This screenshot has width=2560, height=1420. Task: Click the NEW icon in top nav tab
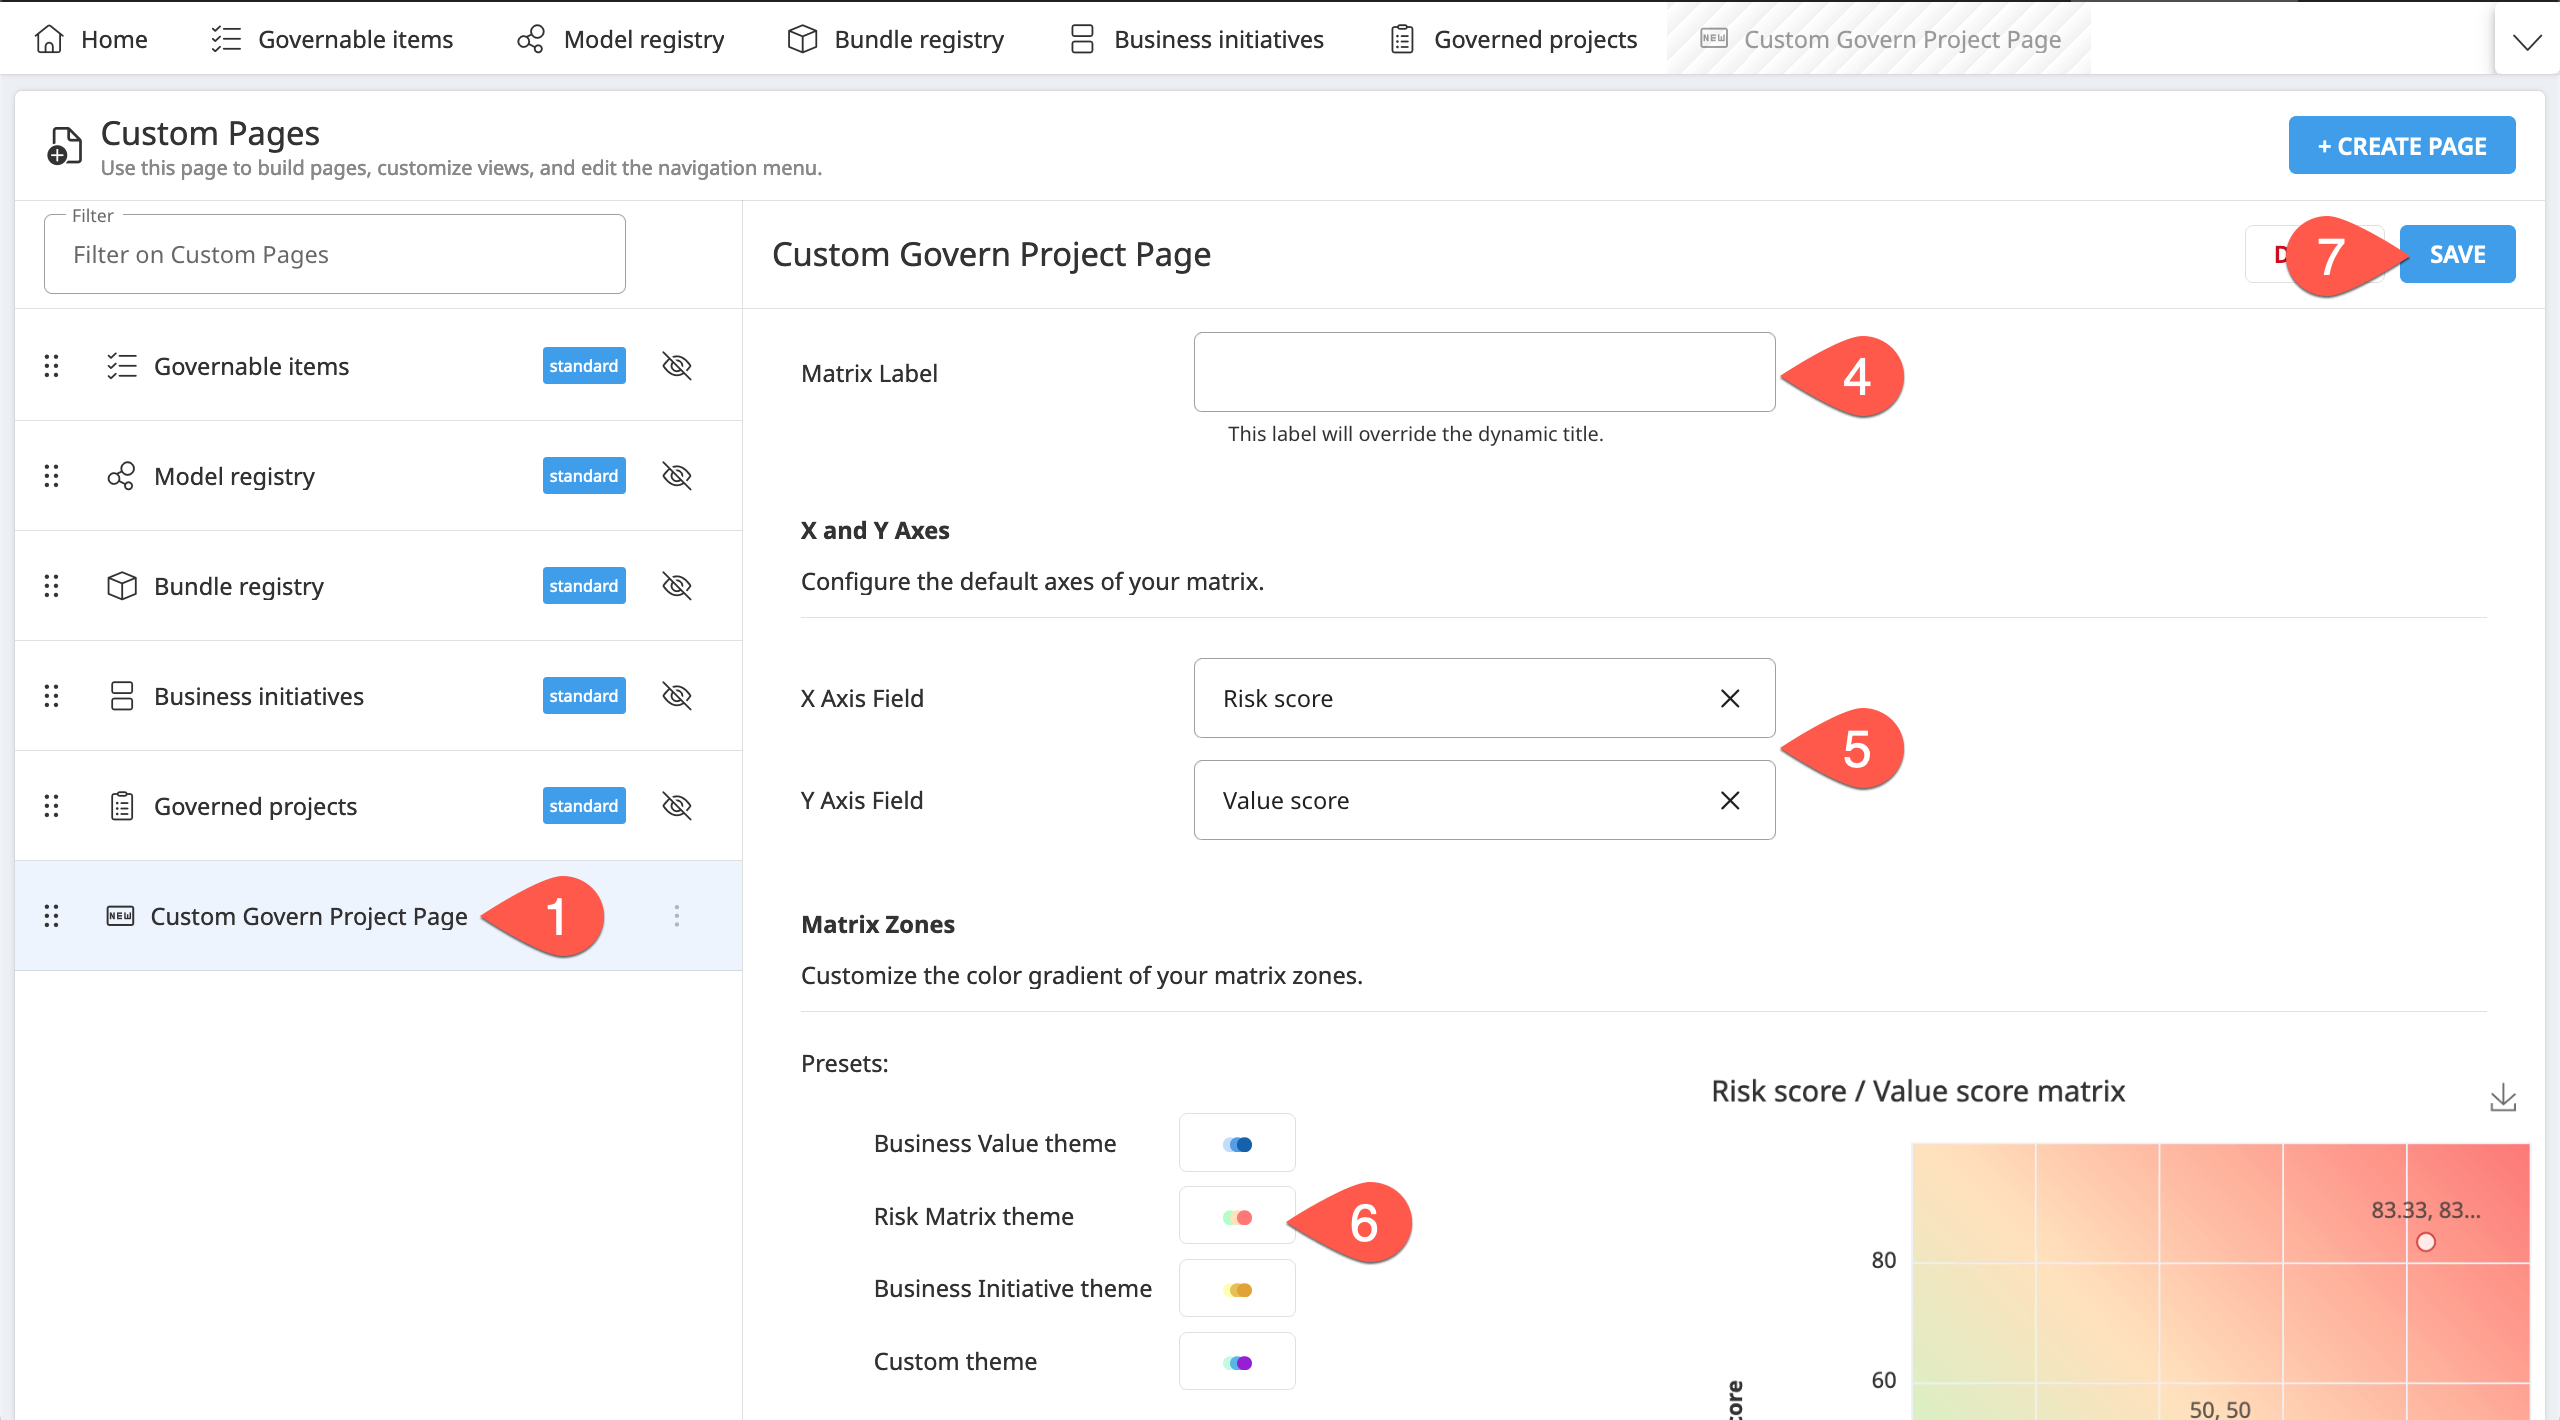1714,38
